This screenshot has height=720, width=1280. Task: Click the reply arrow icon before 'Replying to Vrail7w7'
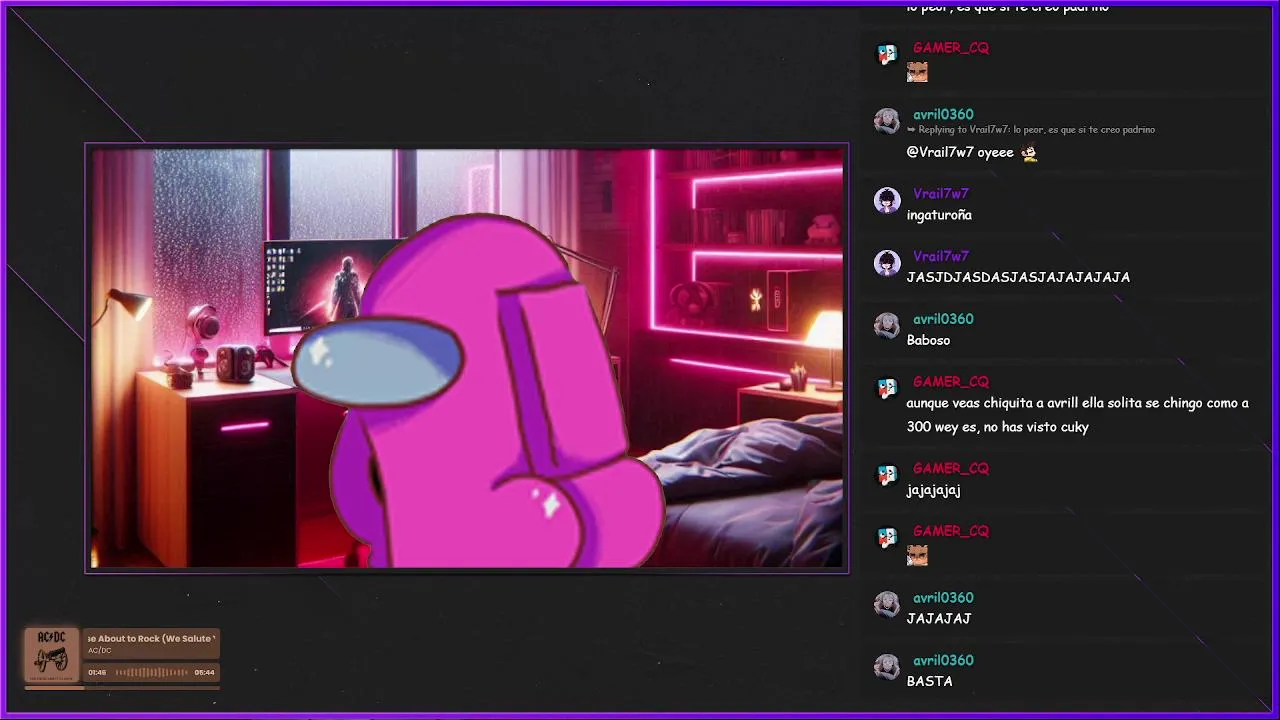point(911,130)
